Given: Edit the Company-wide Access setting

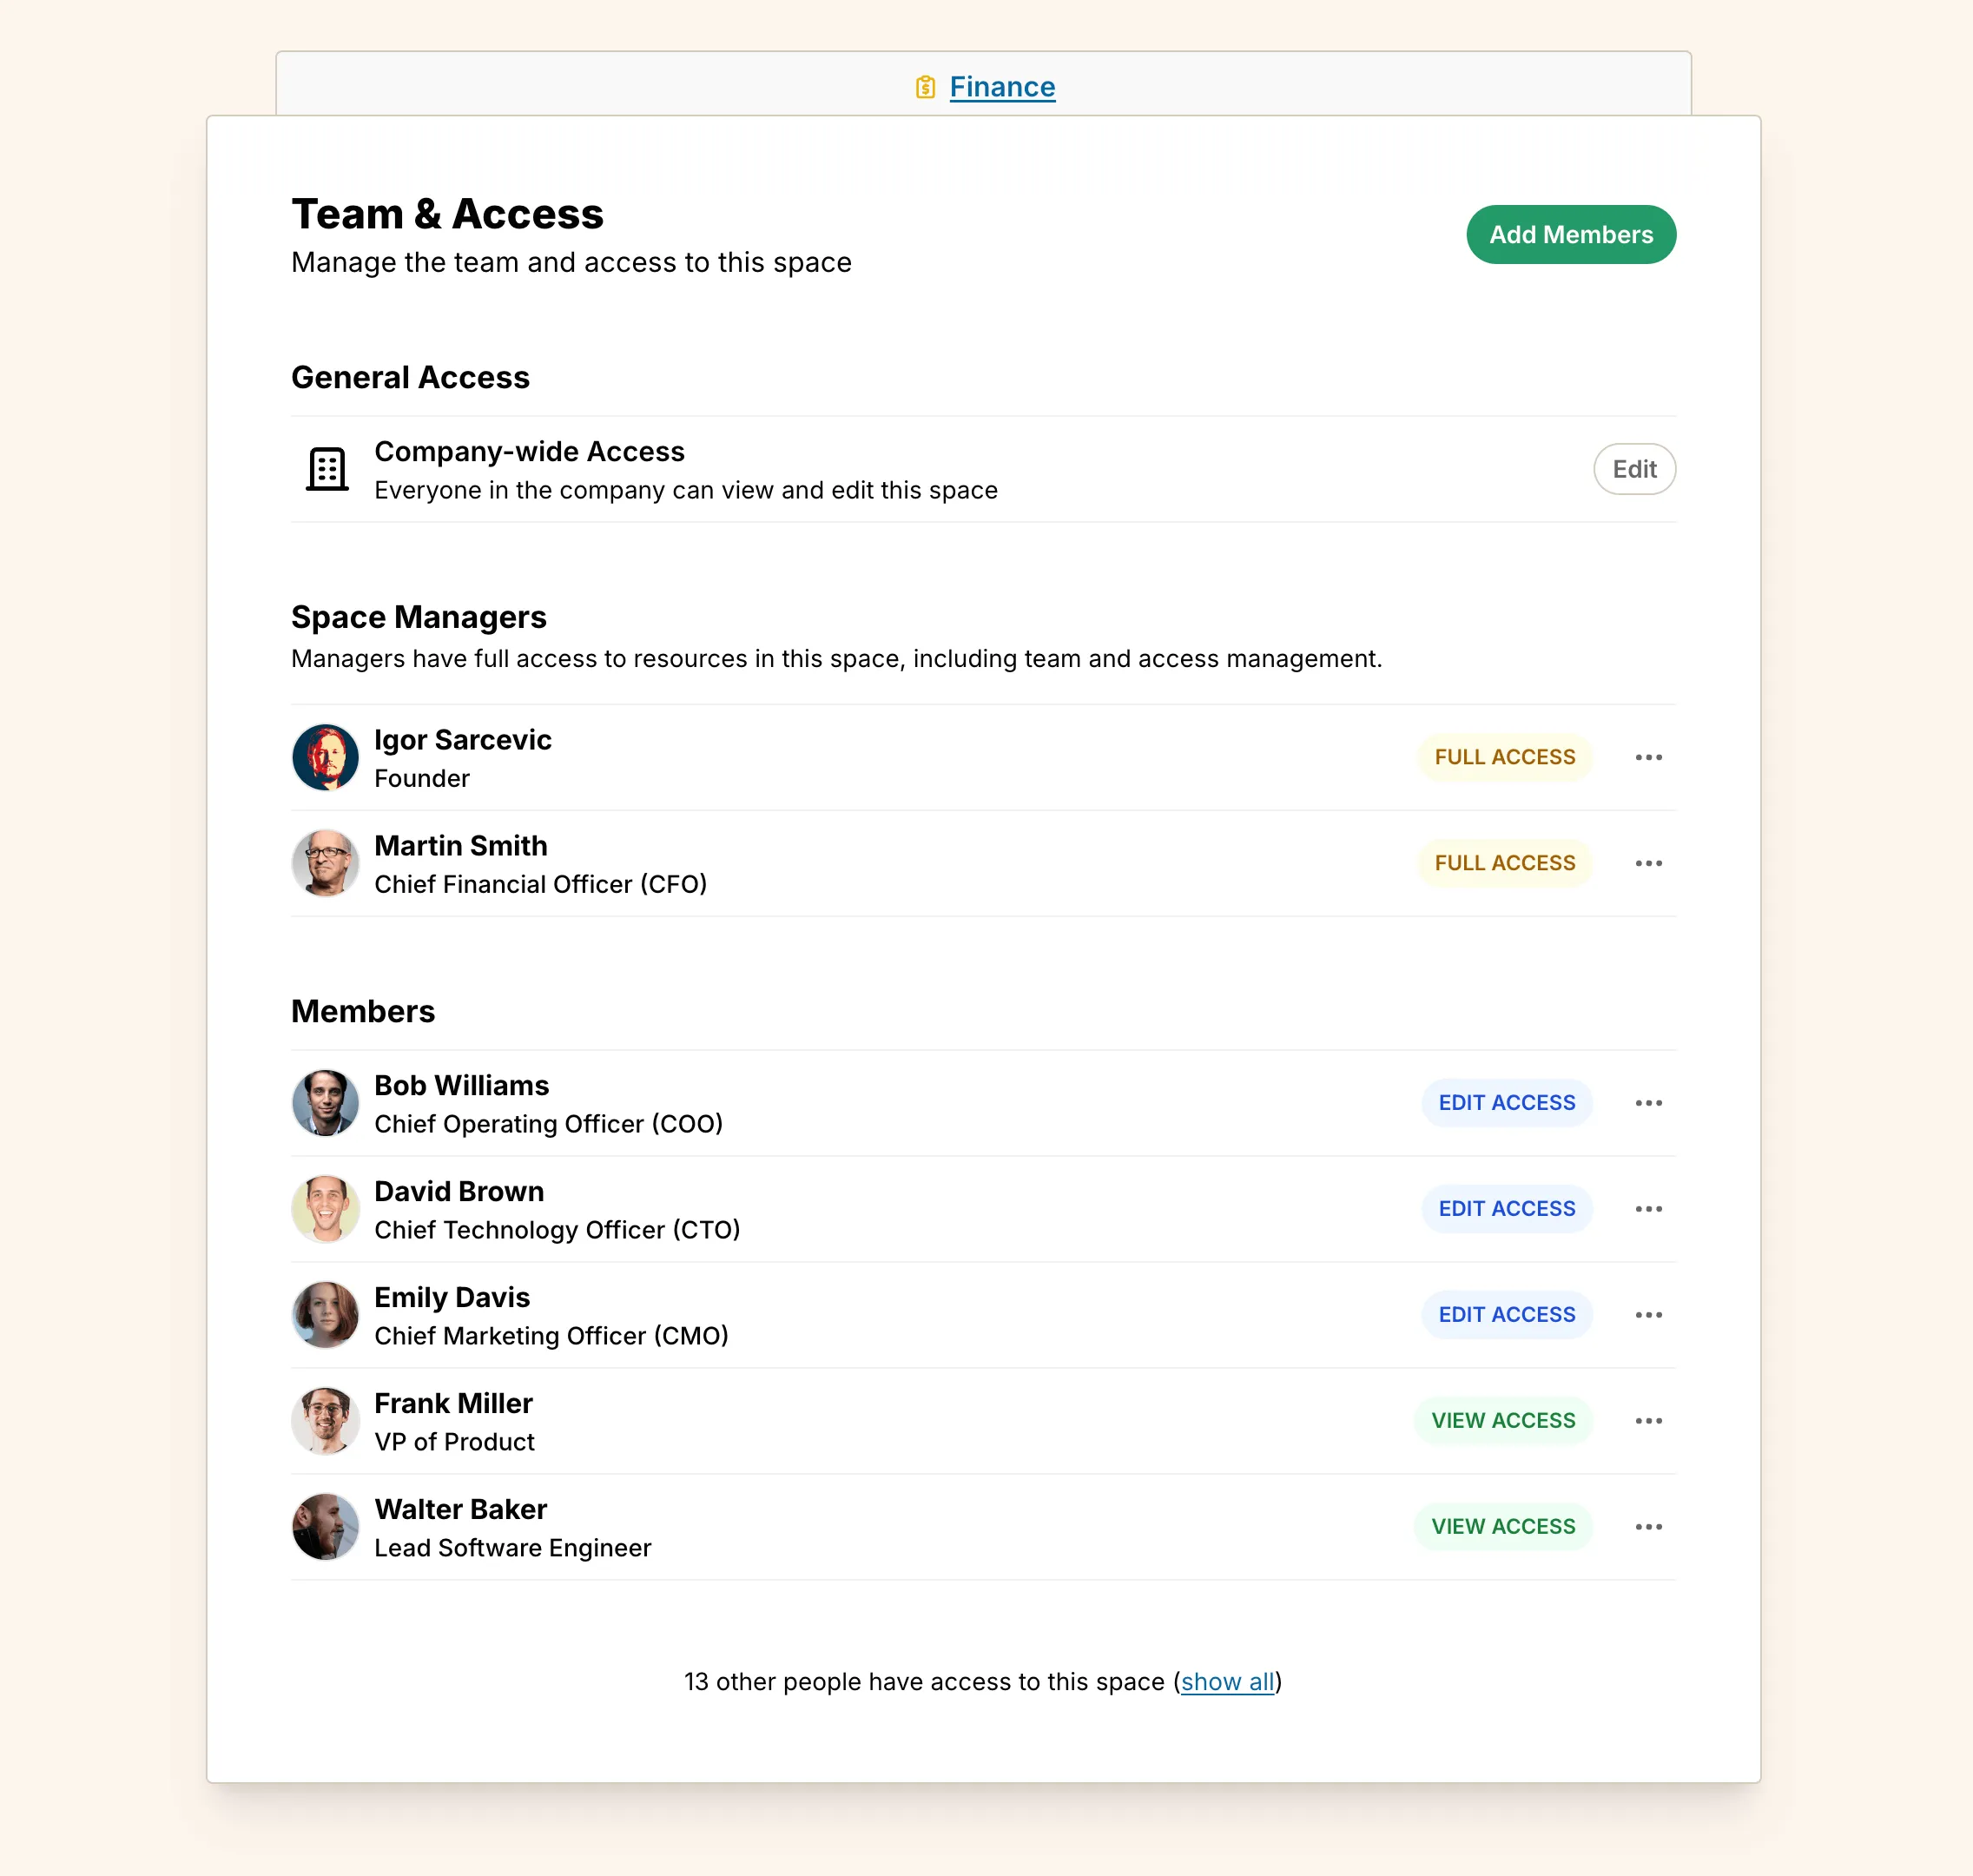Looking at the screenshot, I should (1633, 469).
